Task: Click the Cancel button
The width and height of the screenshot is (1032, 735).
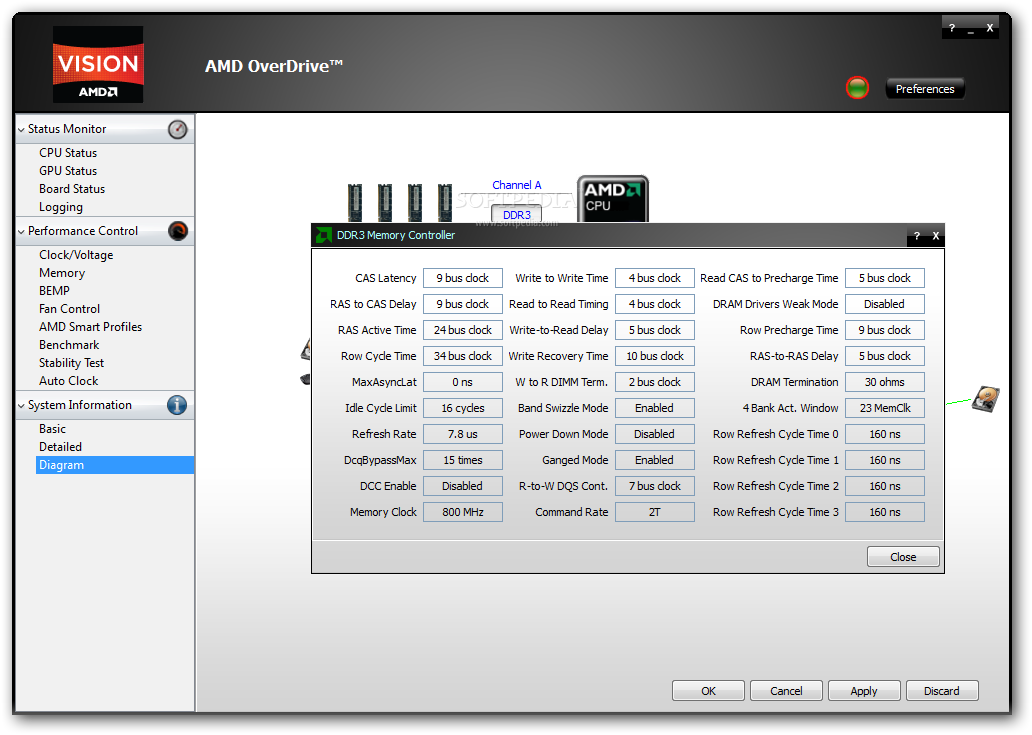Action: pyautogui.click(x=786, y=691)
